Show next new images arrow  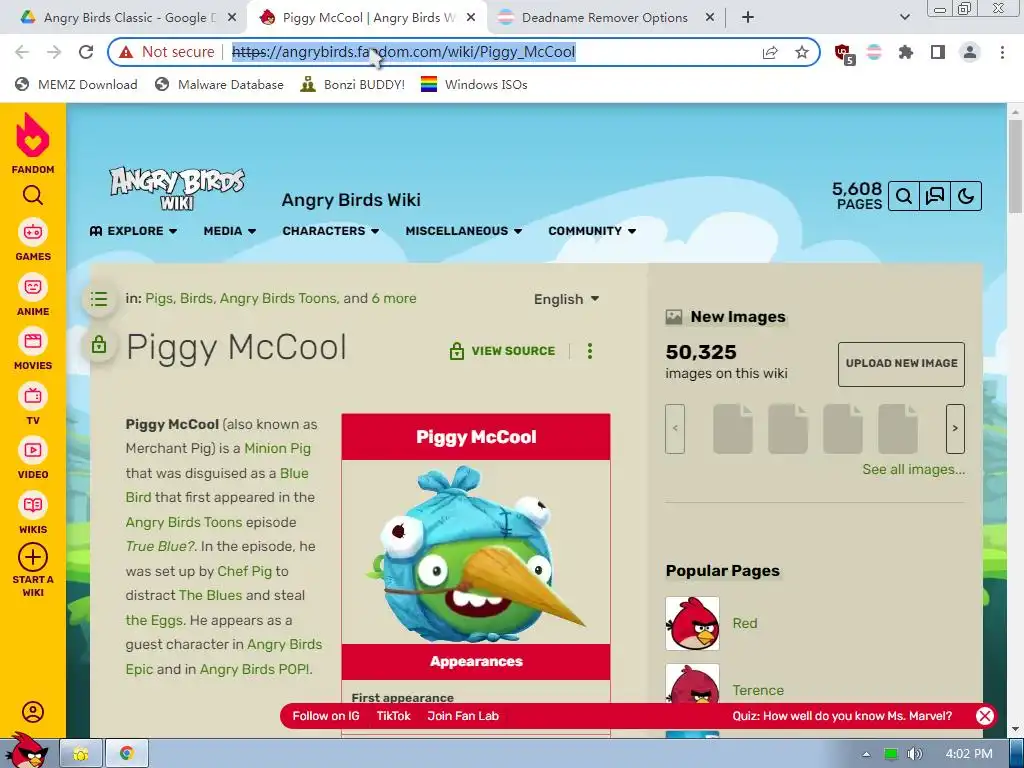coord(955,428)
